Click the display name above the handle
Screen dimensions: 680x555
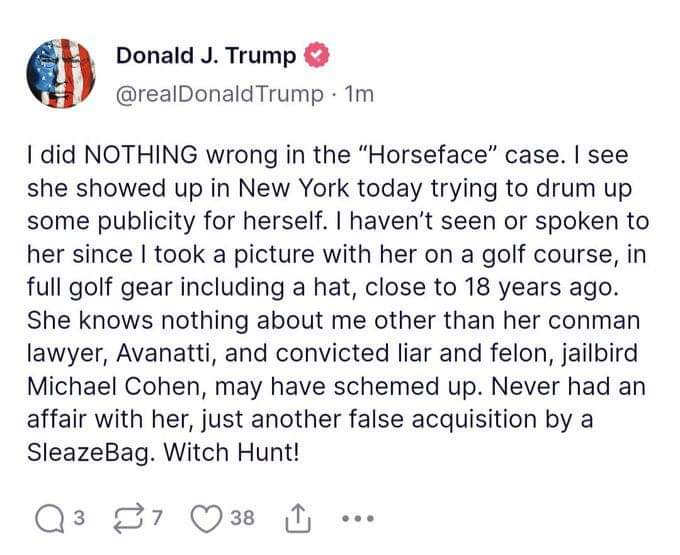(206, 56)
